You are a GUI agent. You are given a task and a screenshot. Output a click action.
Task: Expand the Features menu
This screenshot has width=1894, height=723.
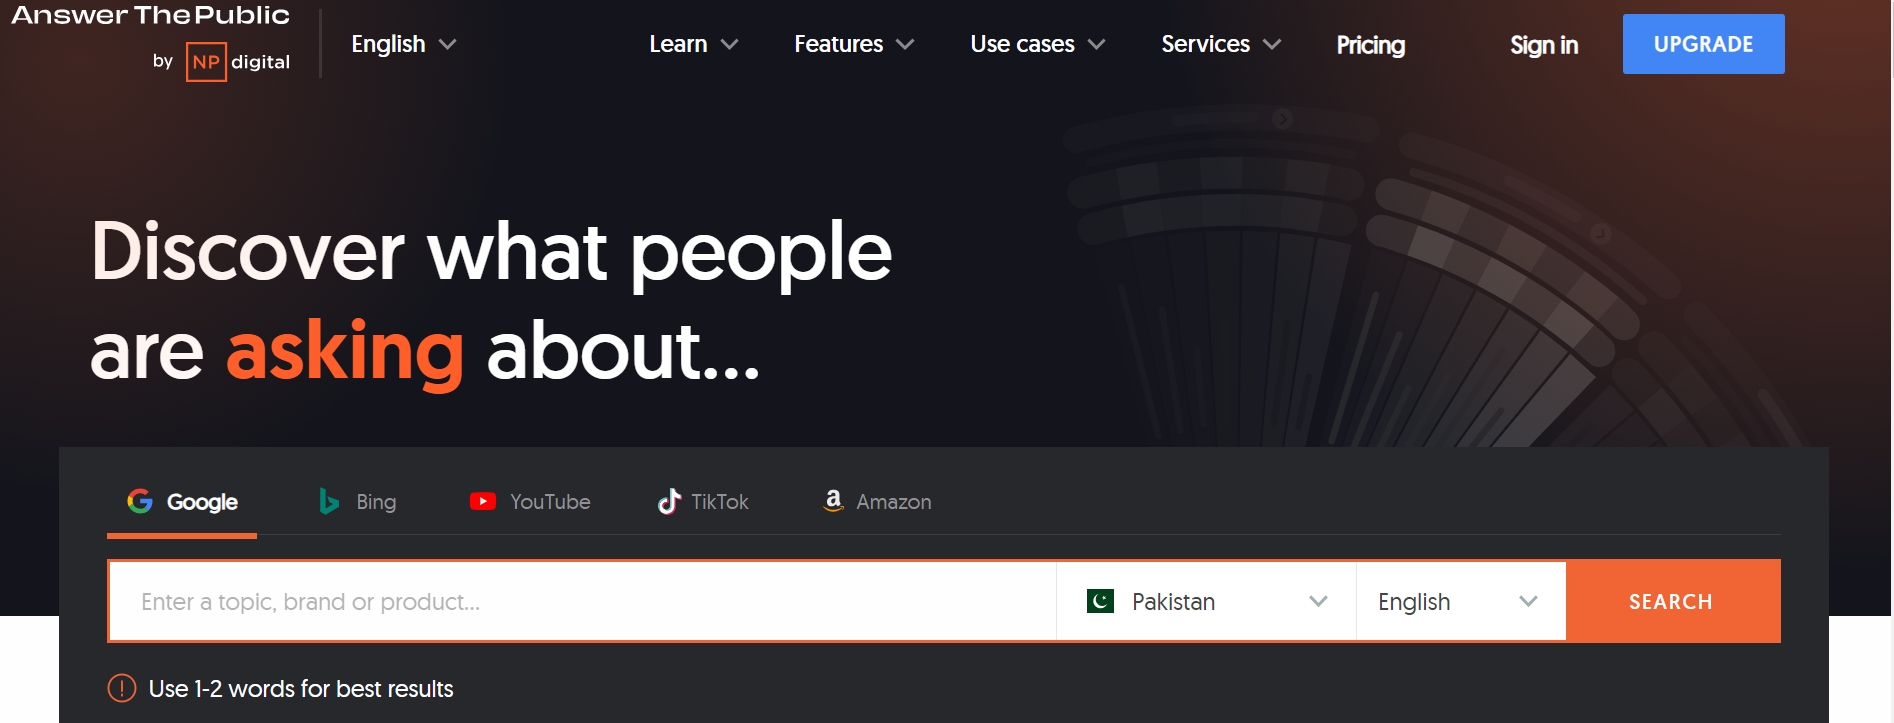[x=854, y=44]
